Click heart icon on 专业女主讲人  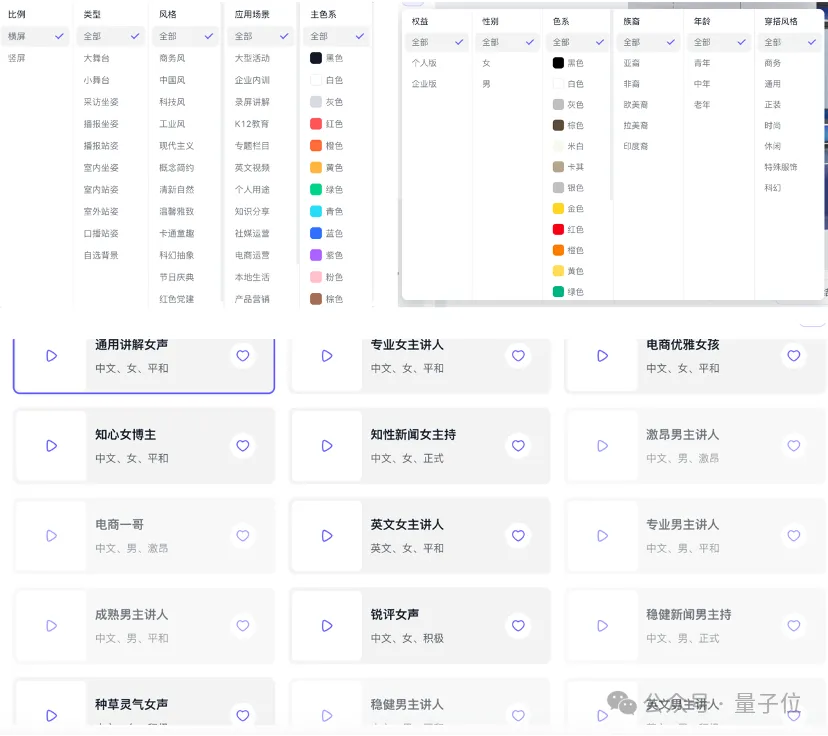(x=517, y=355)
